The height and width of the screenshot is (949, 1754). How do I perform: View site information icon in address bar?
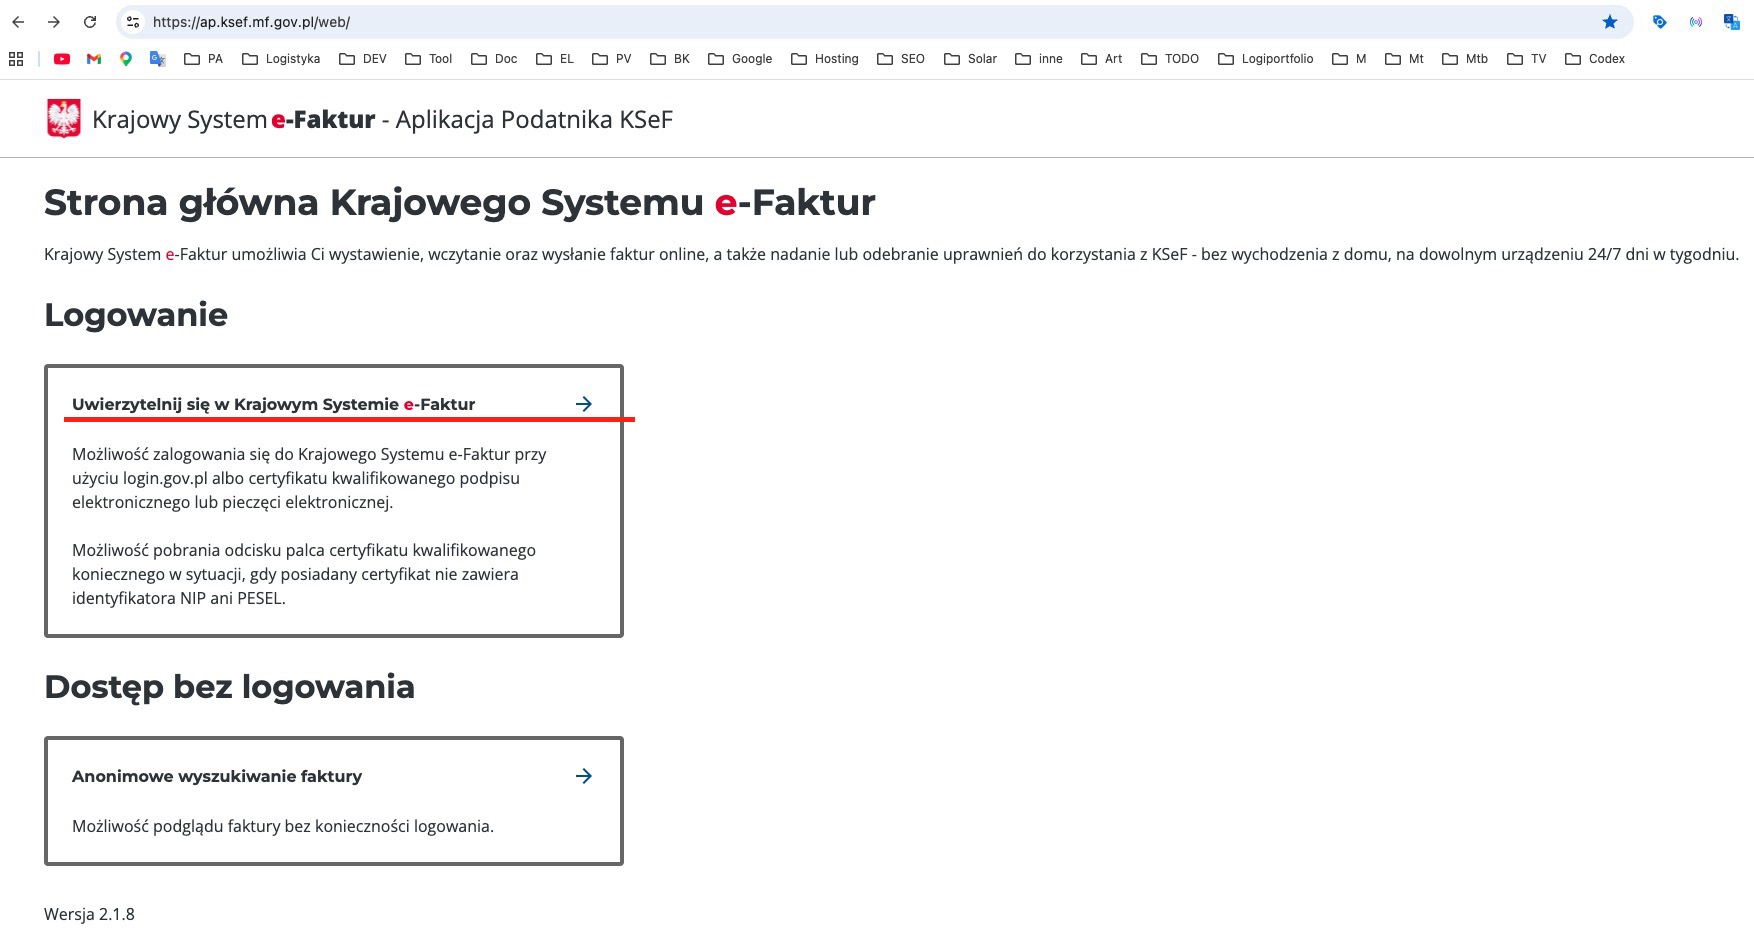133,22
